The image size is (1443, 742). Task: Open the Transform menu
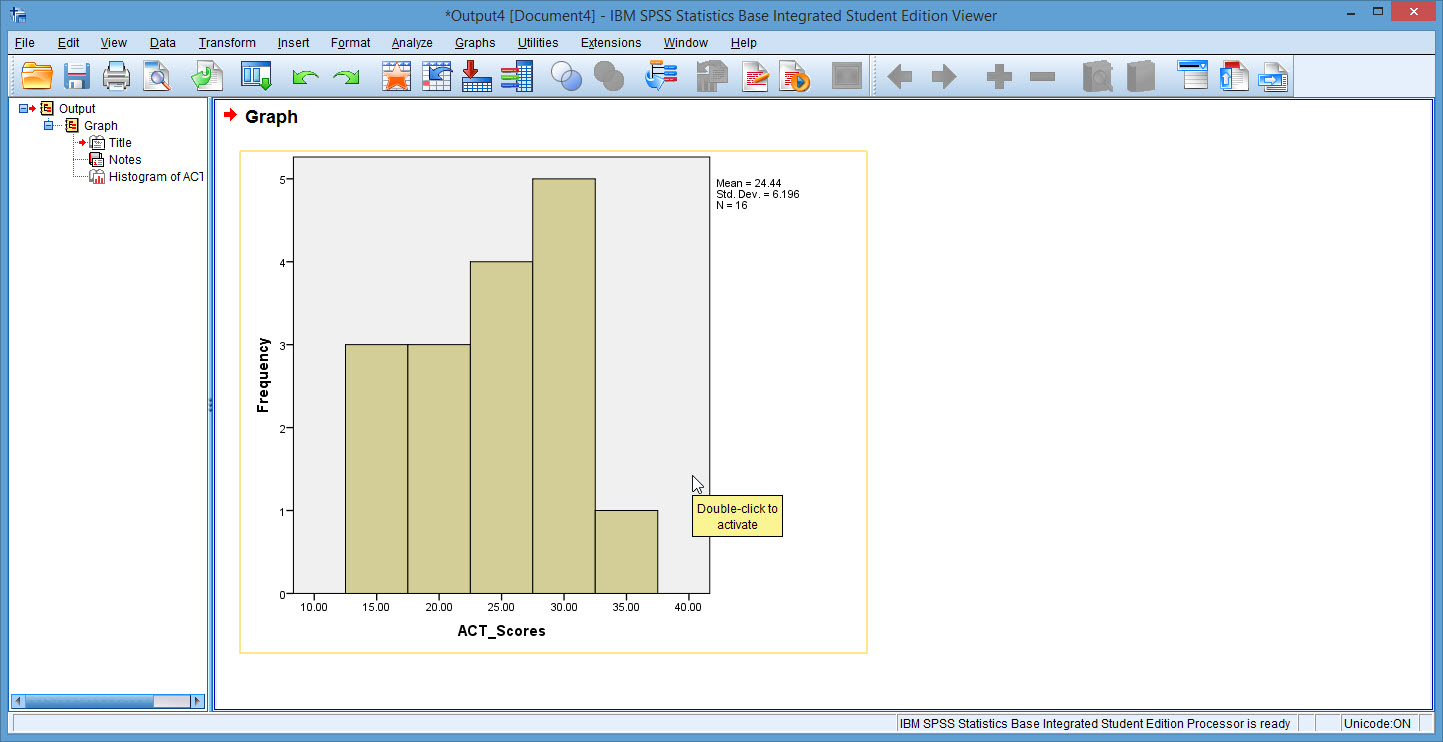(227, 43)
